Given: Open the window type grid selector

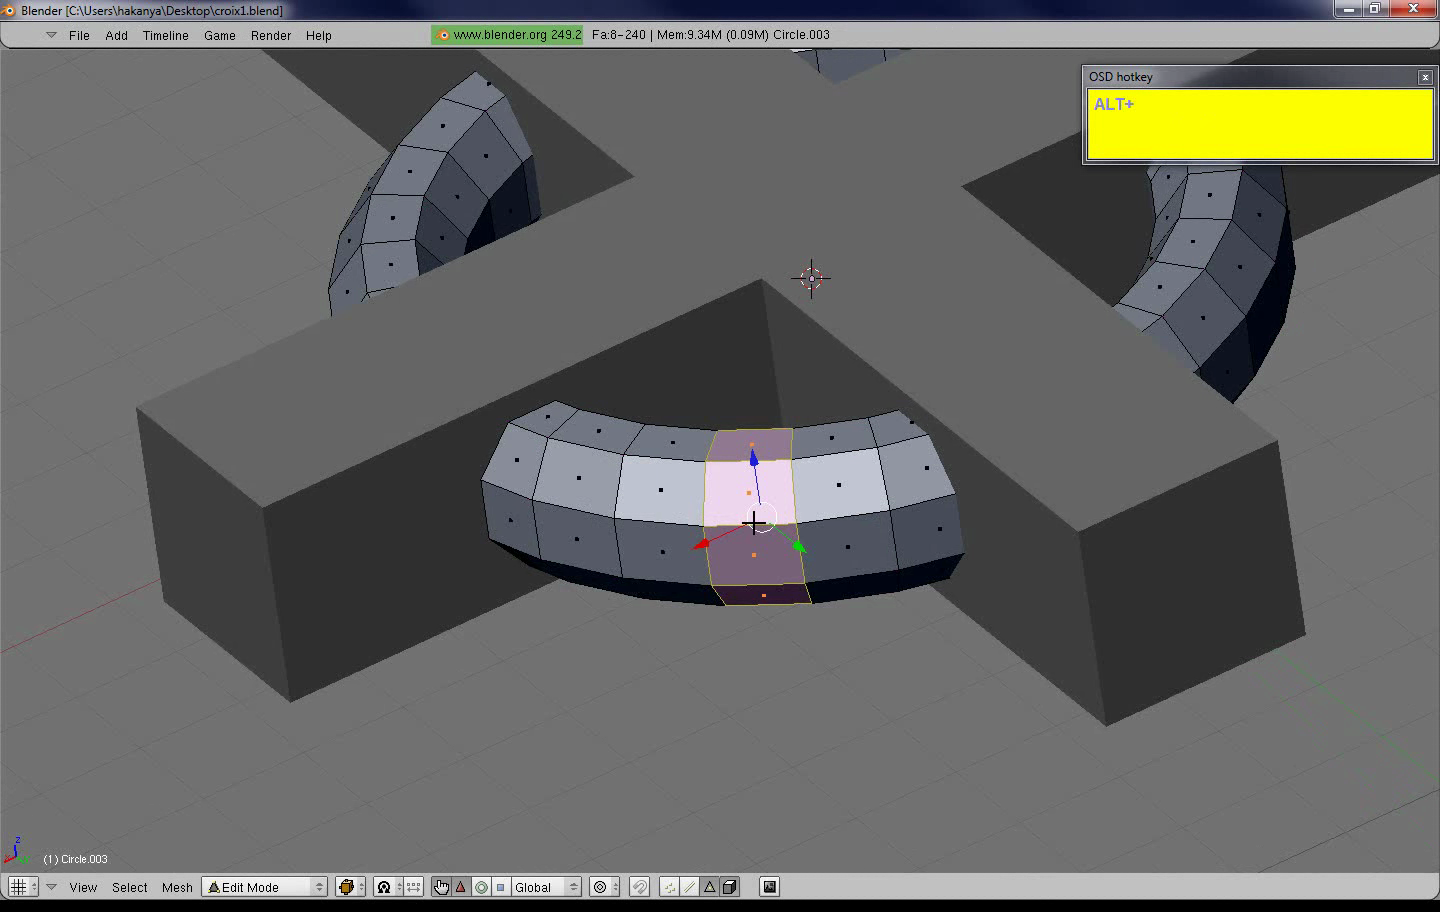Looking at the screenshot, I should pyautogui.click(x=23, y=887).
